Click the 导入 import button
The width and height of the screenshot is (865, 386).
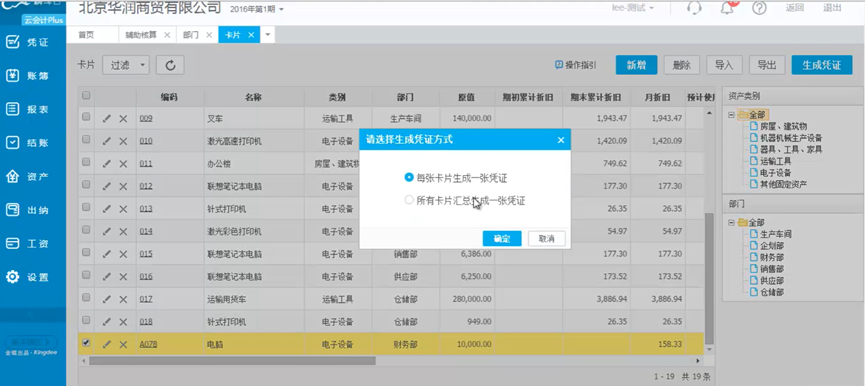click(724, 65)
